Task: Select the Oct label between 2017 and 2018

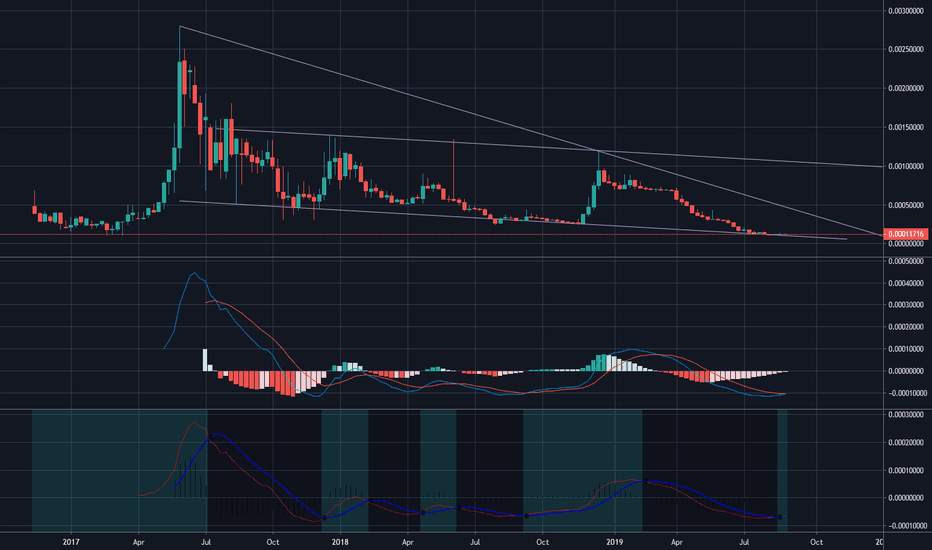Action: click(272, 542)
